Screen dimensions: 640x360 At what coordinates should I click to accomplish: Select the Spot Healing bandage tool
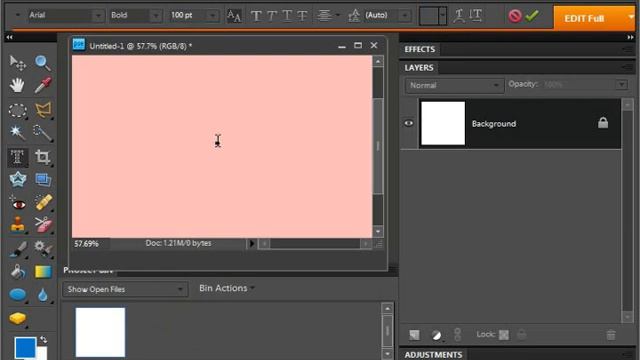(x=43, y=202)
